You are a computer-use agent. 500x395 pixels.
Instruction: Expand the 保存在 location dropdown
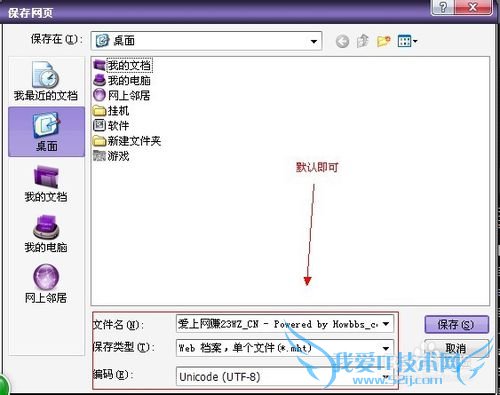coord(314,41)
